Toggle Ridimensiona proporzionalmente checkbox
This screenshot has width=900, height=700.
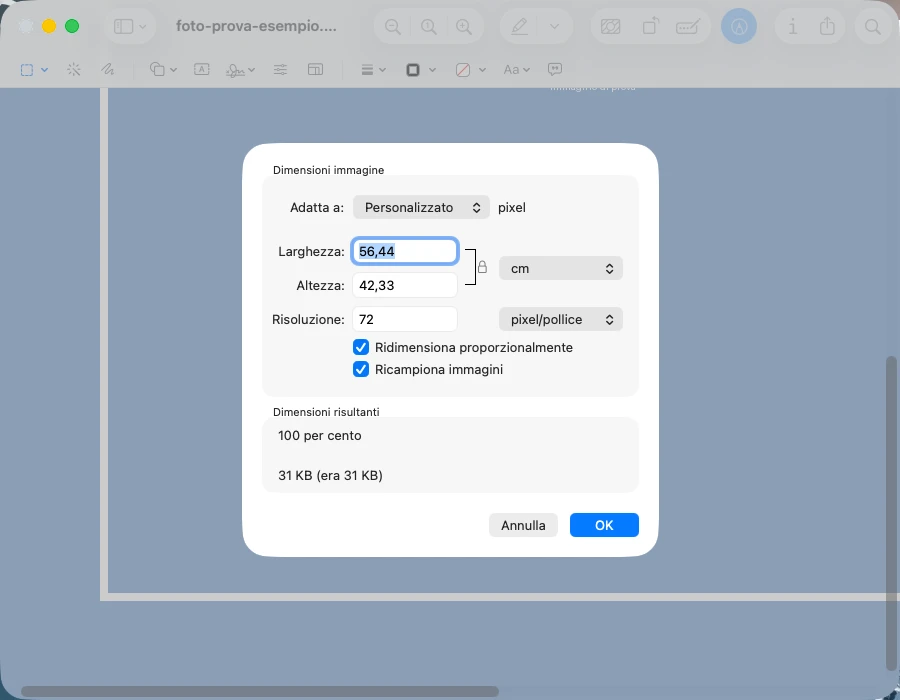pyautogui.click(x=361, y=347)
